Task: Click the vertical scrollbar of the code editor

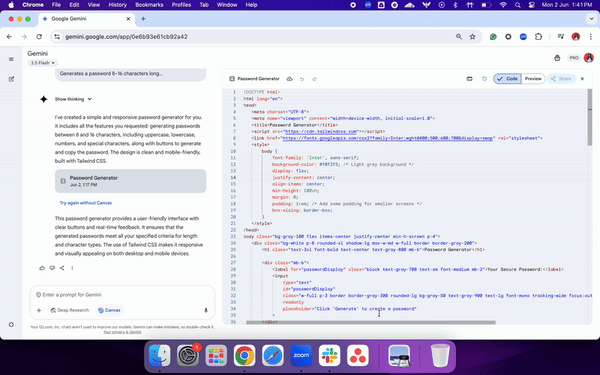Action: (x=590, y=117)
